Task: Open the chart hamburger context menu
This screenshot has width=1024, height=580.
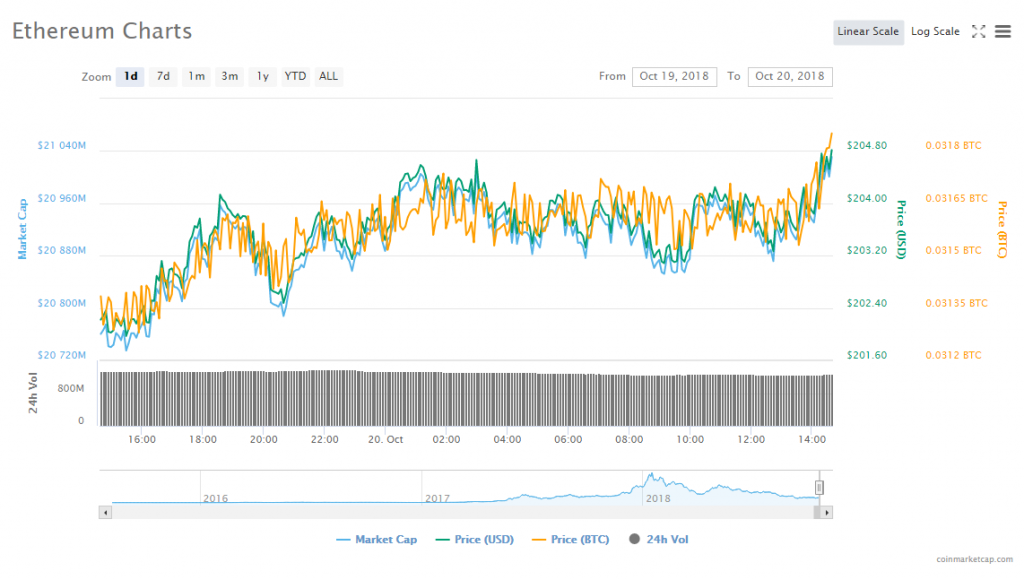Action: (1003, 32)
